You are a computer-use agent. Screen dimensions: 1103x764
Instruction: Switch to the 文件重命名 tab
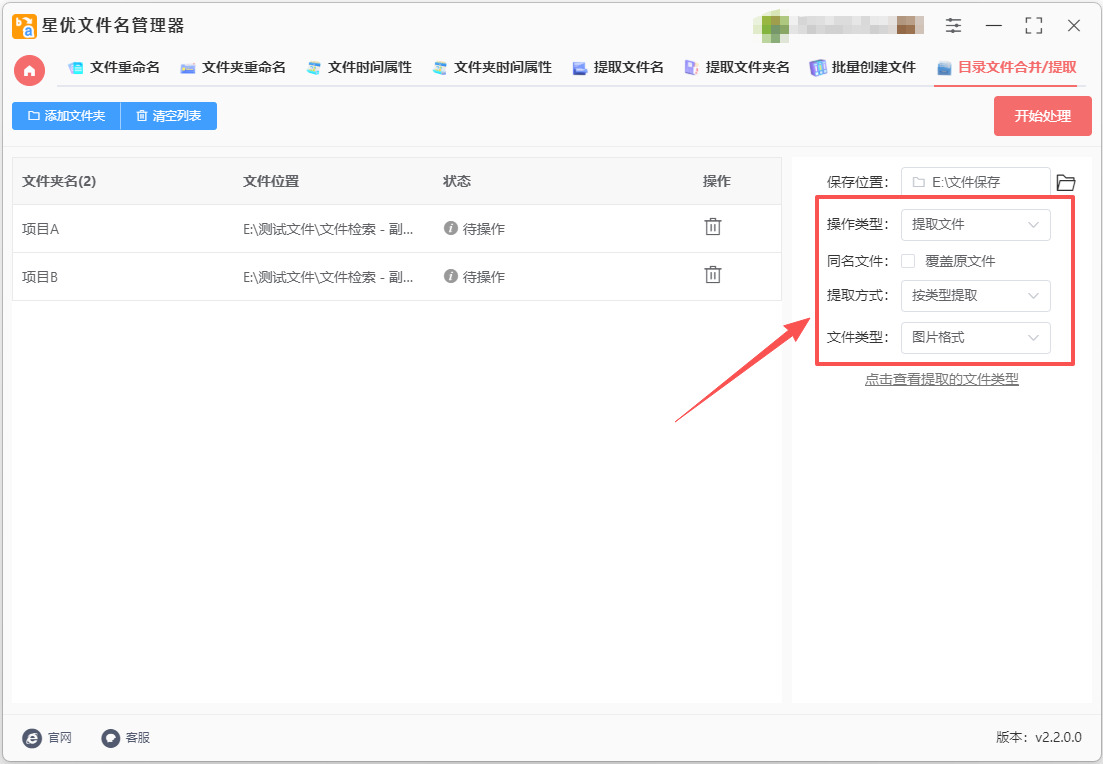(114, 68)
